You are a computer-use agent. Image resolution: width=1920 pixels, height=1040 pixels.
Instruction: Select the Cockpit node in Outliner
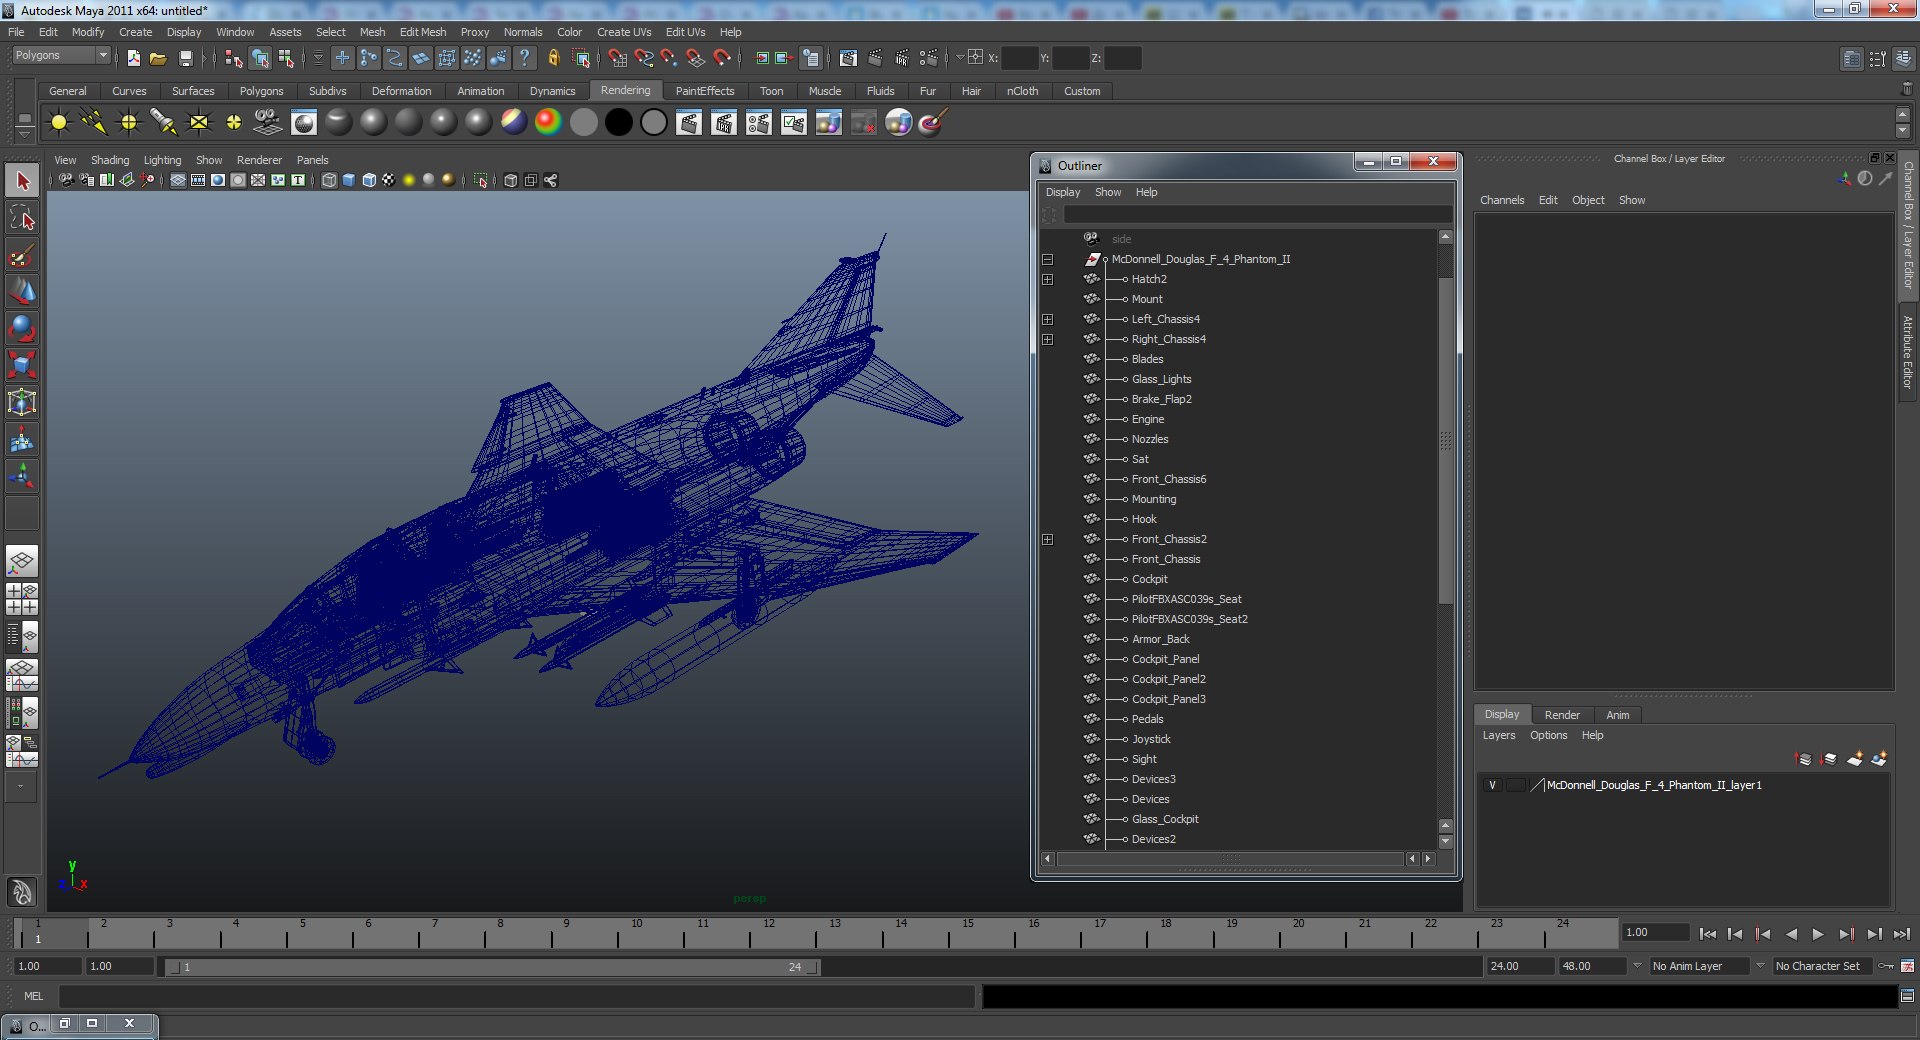point(1149,580)
